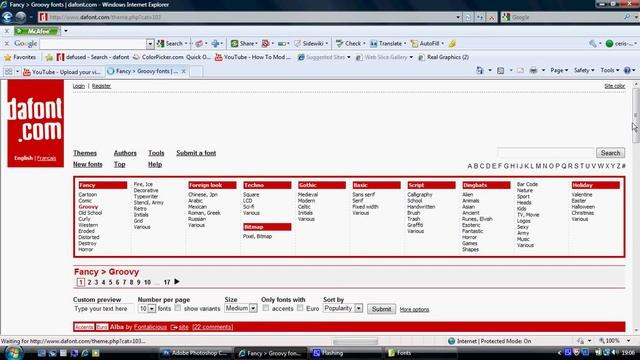This screenshot has height=360, width=640.
Task: Open the Themes menu link
Action: click(x=85, y=153)
